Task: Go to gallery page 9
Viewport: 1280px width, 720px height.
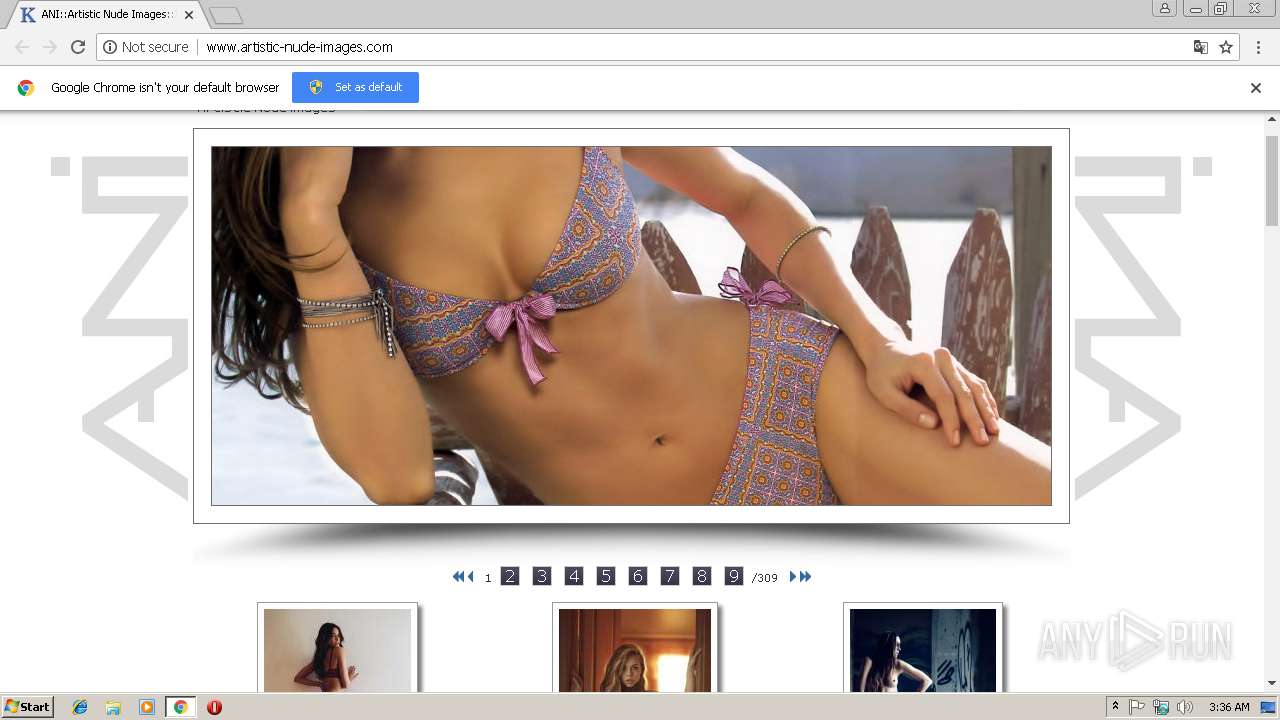Action: (x=734, y=576)
